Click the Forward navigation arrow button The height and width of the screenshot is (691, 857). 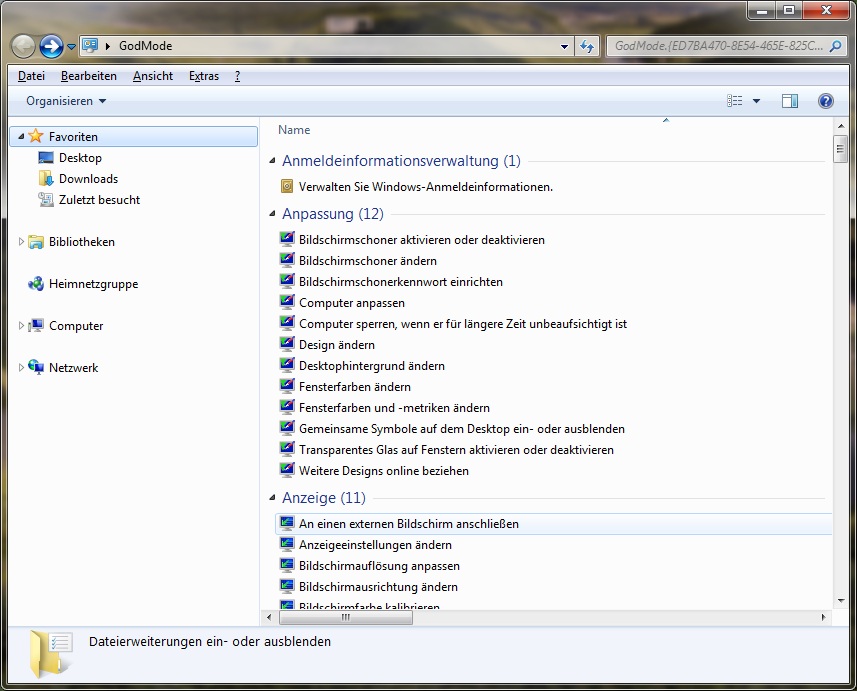pyautogui.click(x=51, y=46)
